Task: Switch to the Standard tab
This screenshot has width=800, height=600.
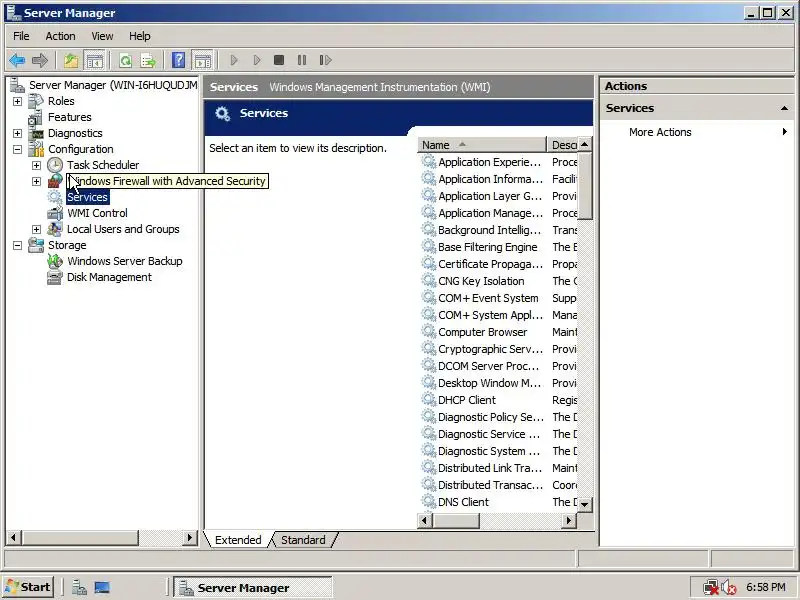Action: (x=303, y=540)
